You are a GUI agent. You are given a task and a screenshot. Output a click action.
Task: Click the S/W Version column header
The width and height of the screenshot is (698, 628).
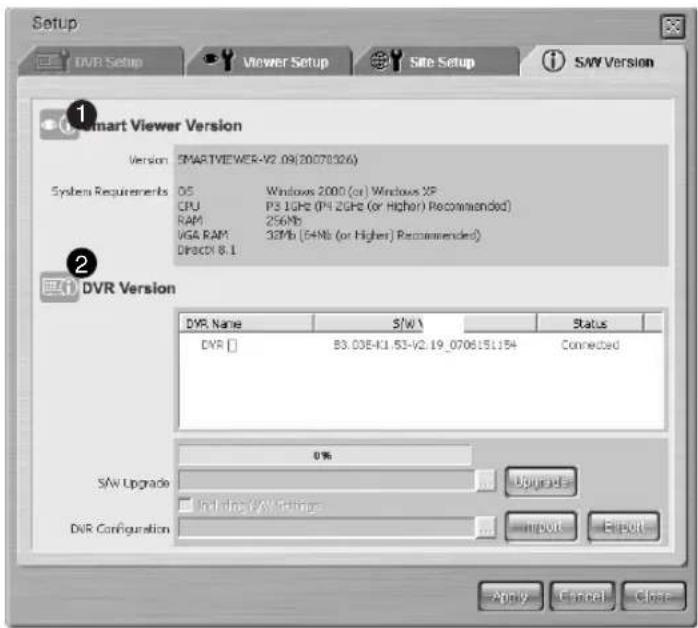click(425, 324)
